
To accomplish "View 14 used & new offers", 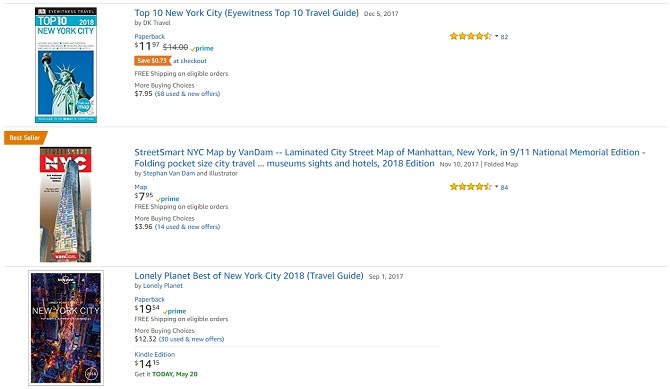I will click(187, 227).
